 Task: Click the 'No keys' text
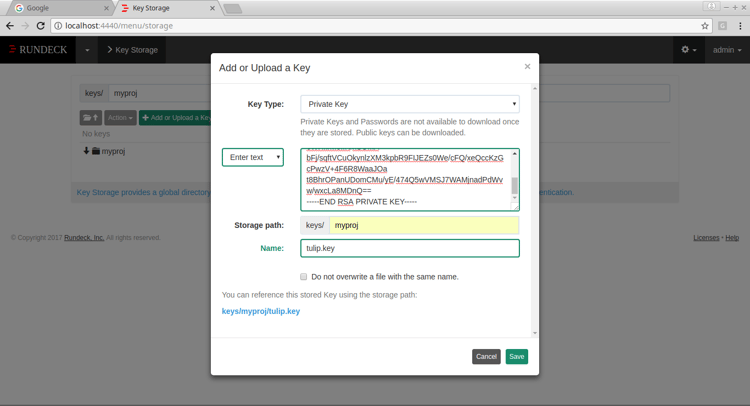96,134
